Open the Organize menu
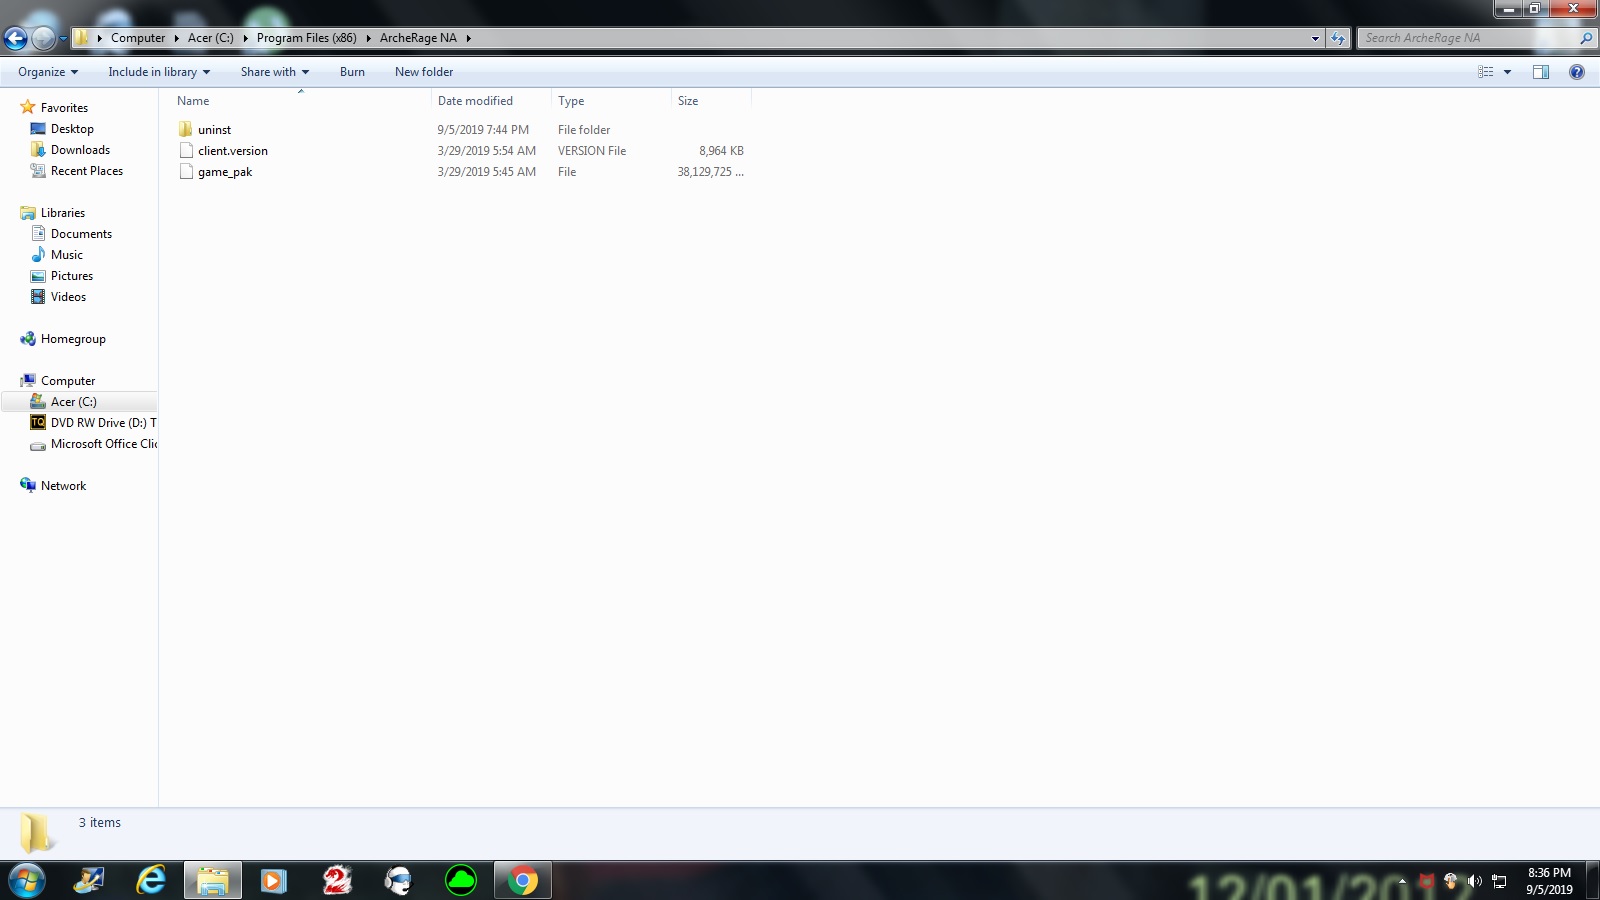Image resolution: width=1600 pixels, height=900 pixels. (48, 72)
